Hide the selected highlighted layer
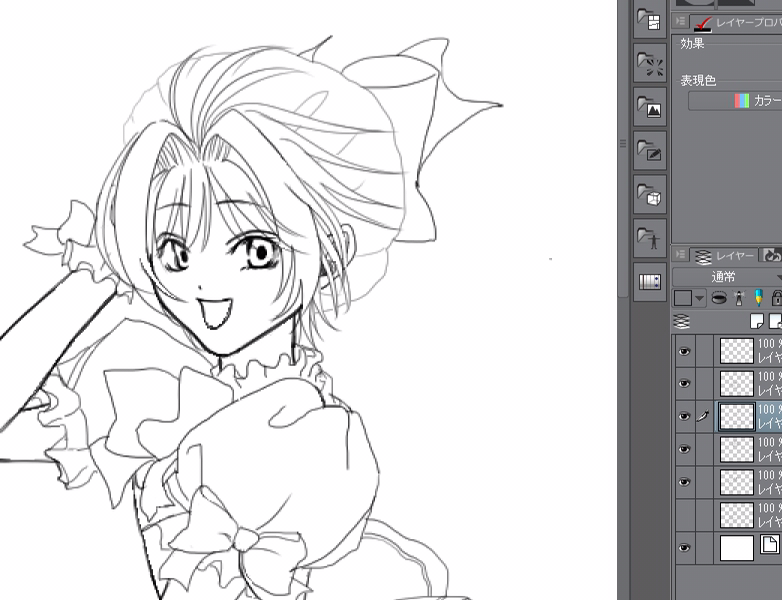The image size is (782, 600). (685, 416)
